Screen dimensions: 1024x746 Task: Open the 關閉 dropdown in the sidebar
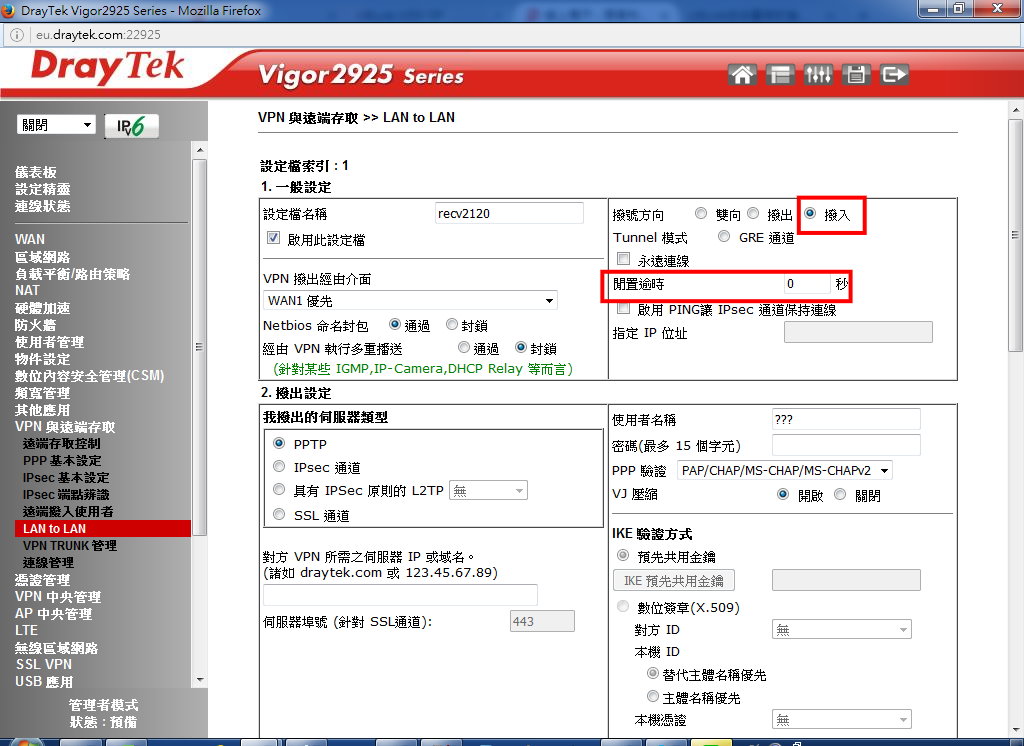click(x=57, y=125)
